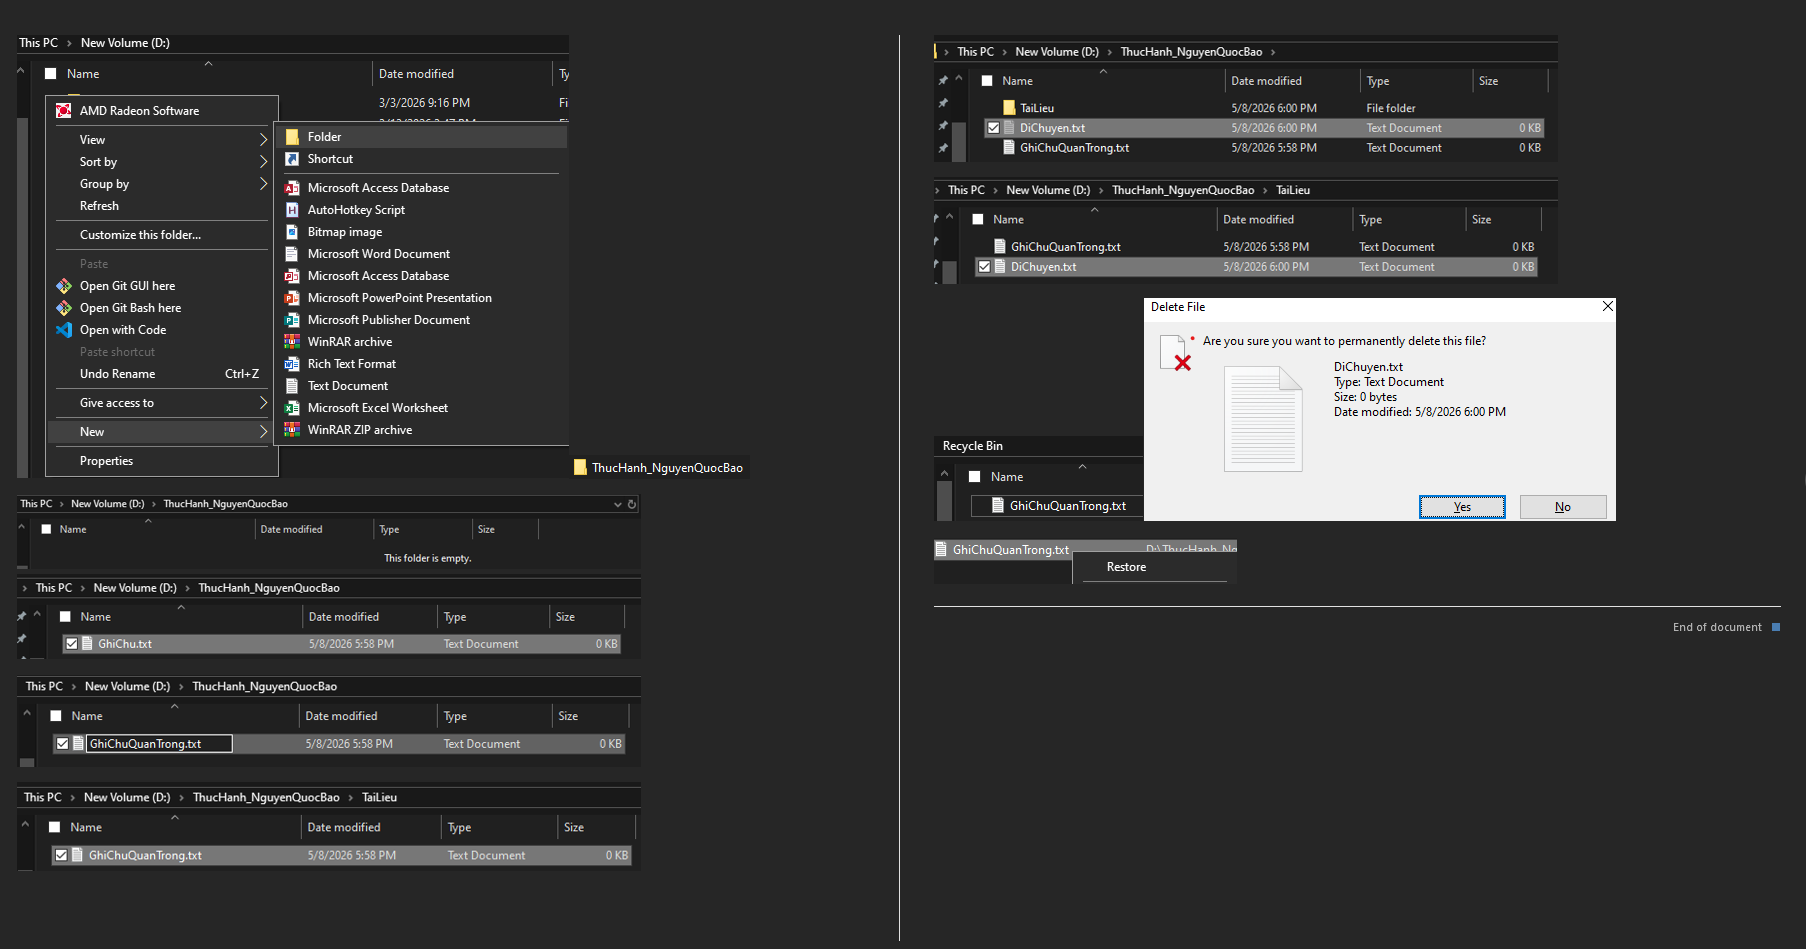Pick the Microsoft Excel Worksheet icon

coord(292,408)
